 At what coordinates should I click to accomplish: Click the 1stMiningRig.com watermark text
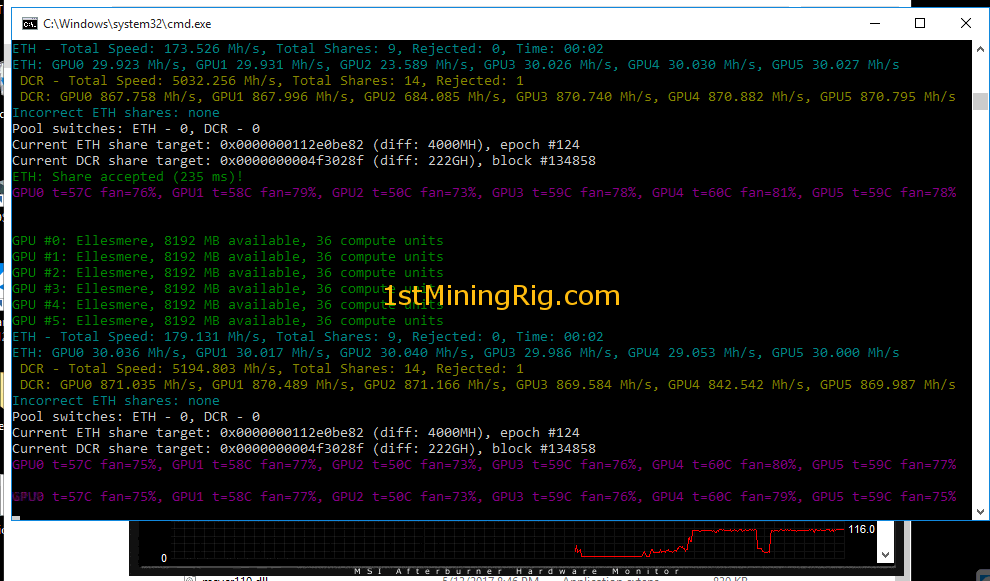click(x=501, y=296)
